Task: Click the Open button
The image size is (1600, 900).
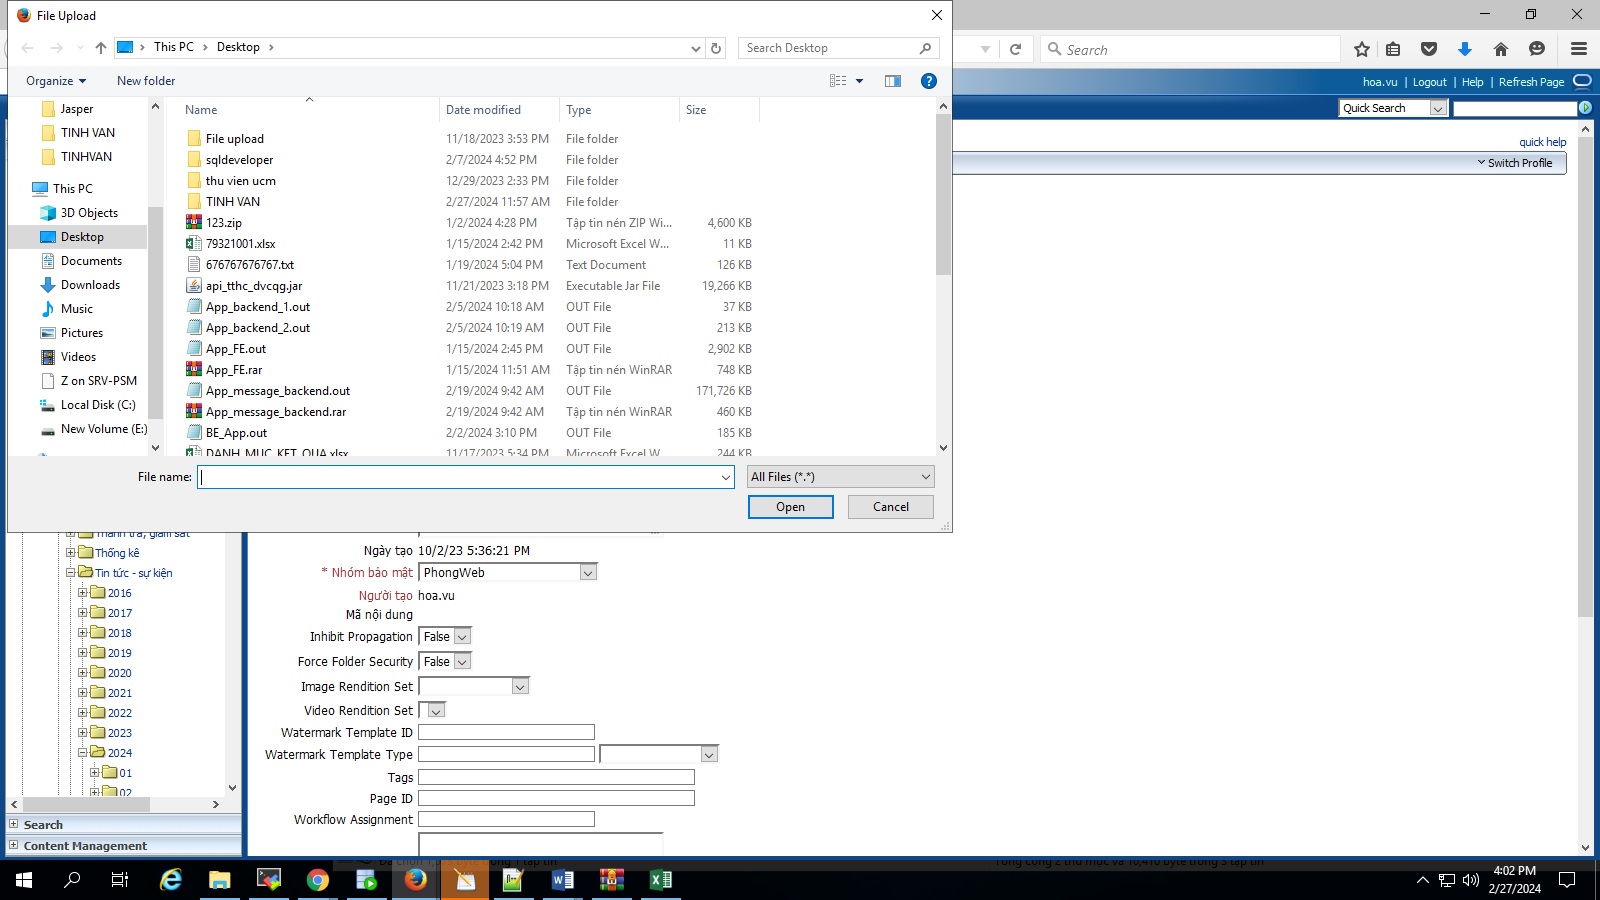Action: pos(790,507)
